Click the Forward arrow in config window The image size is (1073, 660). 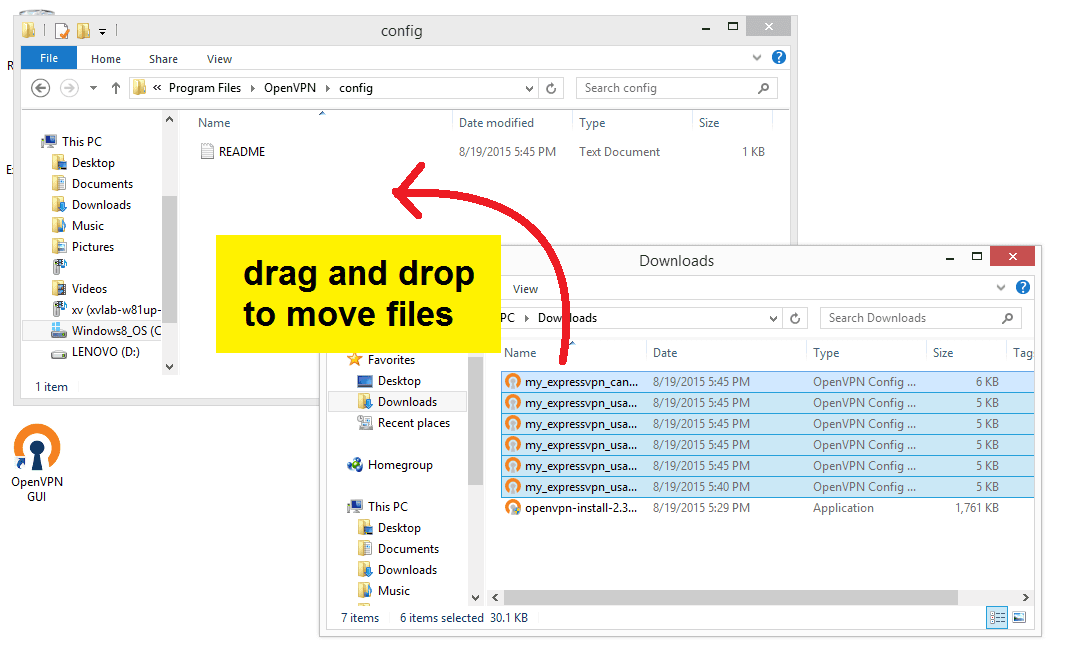point(69,88)
